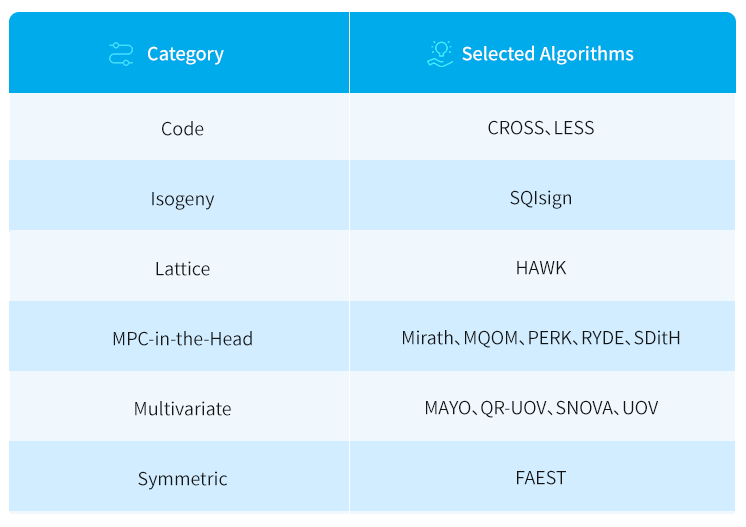Select the Category column header
This screenshot has height=527, width=746.
coord(179,52)
